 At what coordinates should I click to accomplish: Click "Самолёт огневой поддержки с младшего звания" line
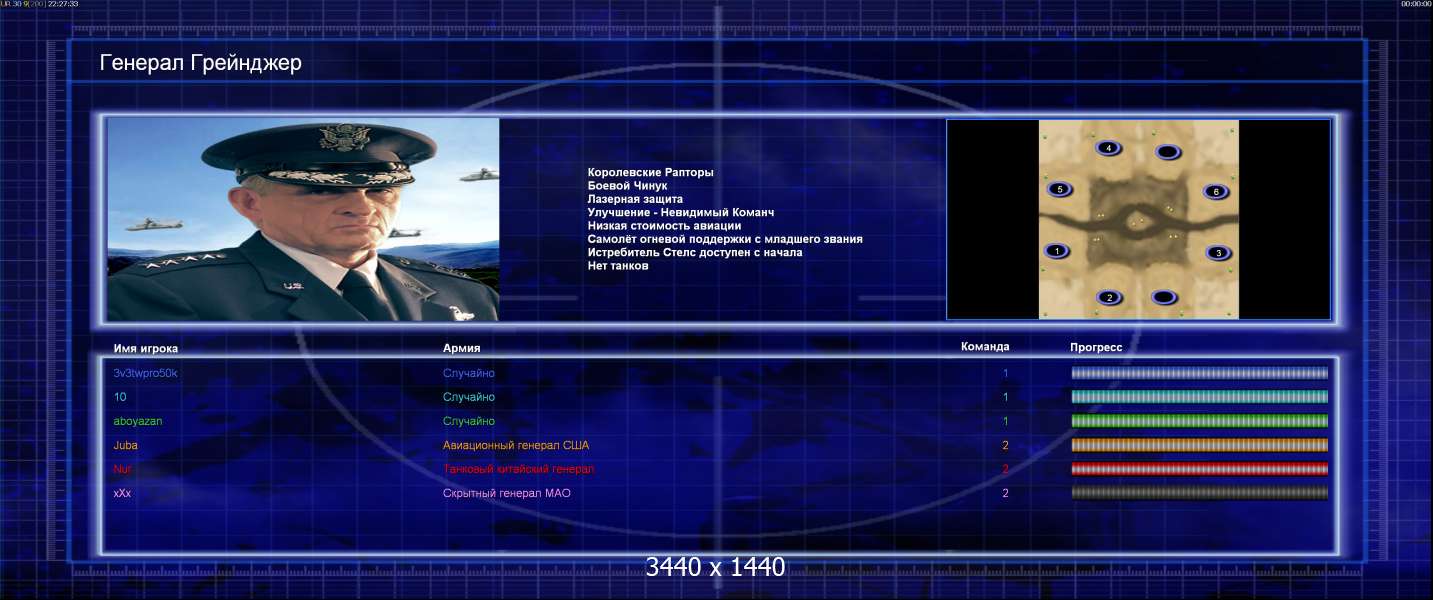[x=725, y=239]
